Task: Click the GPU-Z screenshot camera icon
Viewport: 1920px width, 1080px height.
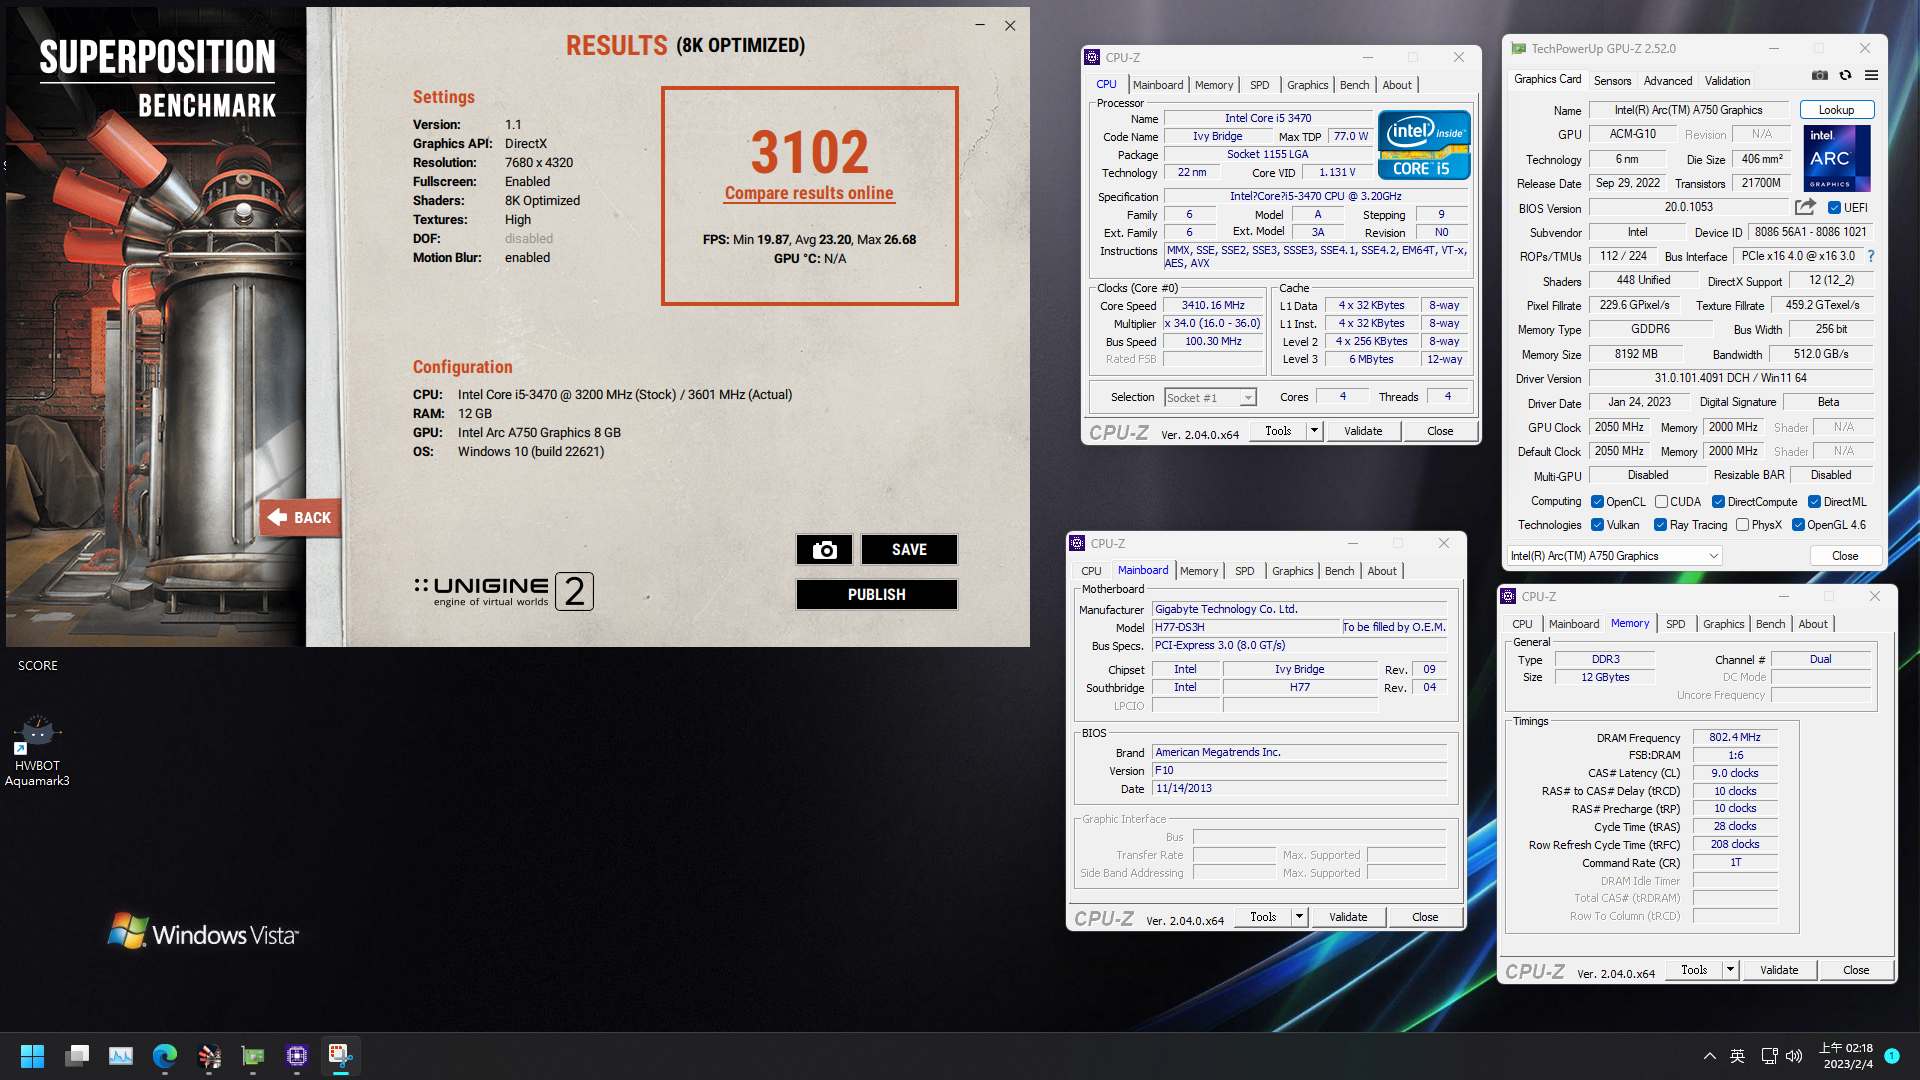Action: click(x=1820, y=75)
